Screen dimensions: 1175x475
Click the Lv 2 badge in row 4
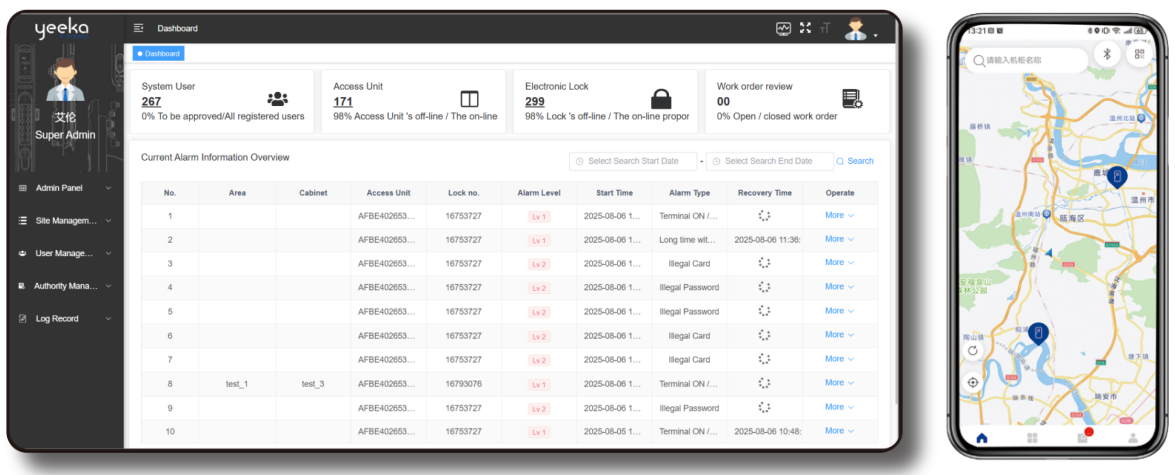(x=540, y=288)
